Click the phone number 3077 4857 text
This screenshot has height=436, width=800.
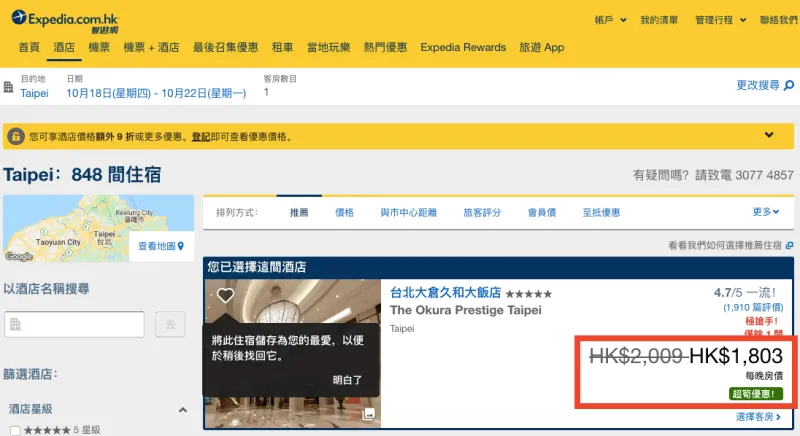pos(764,175)
